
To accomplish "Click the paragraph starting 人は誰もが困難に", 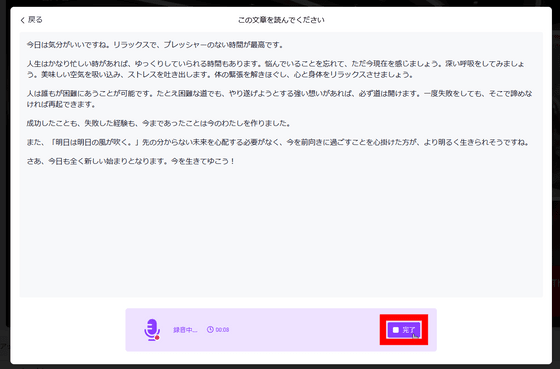I will [279, 99].
